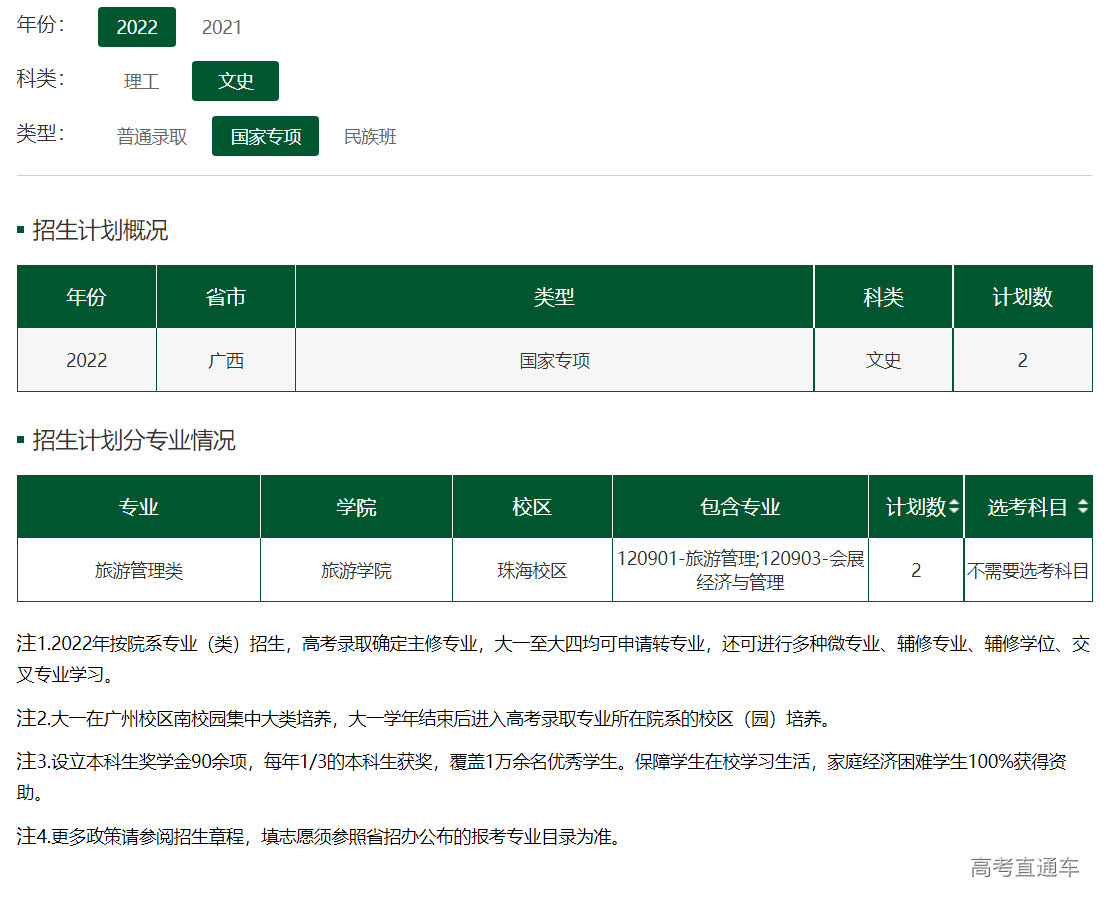Select the 国家专项 type filter button
Screen dimensions: 1108x907
[x=265, y=136]
